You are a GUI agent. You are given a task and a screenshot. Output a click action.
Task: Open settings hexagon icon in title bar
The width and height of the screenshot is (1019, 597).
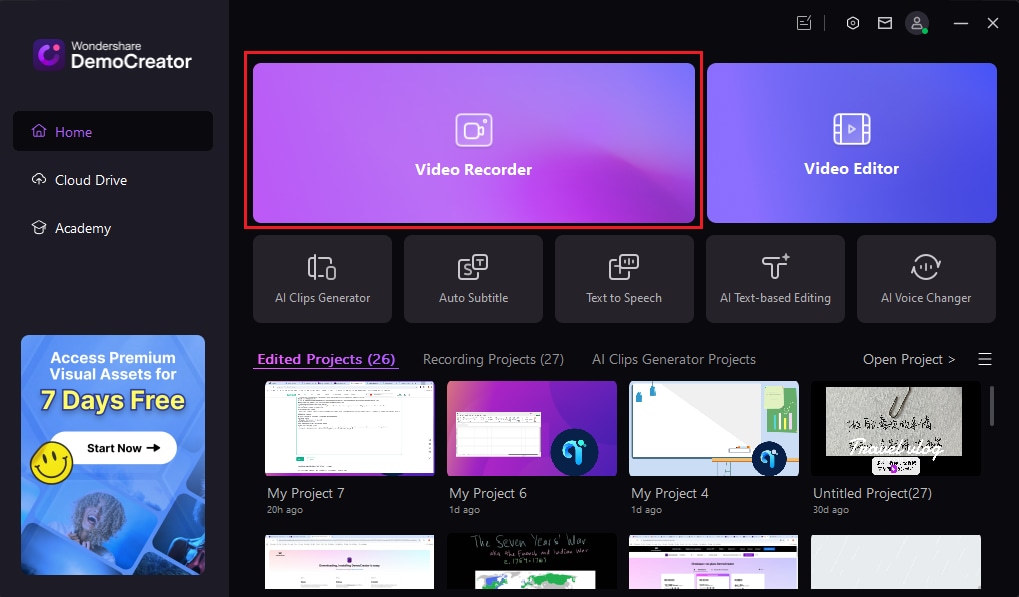point(853,23)
